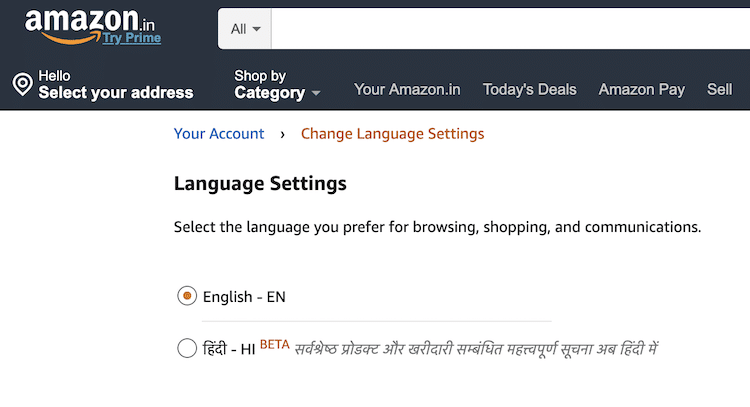The height and width of the screenshot is (407, 750).
Task: Click the location pin icon
Action: click(22, 84)
